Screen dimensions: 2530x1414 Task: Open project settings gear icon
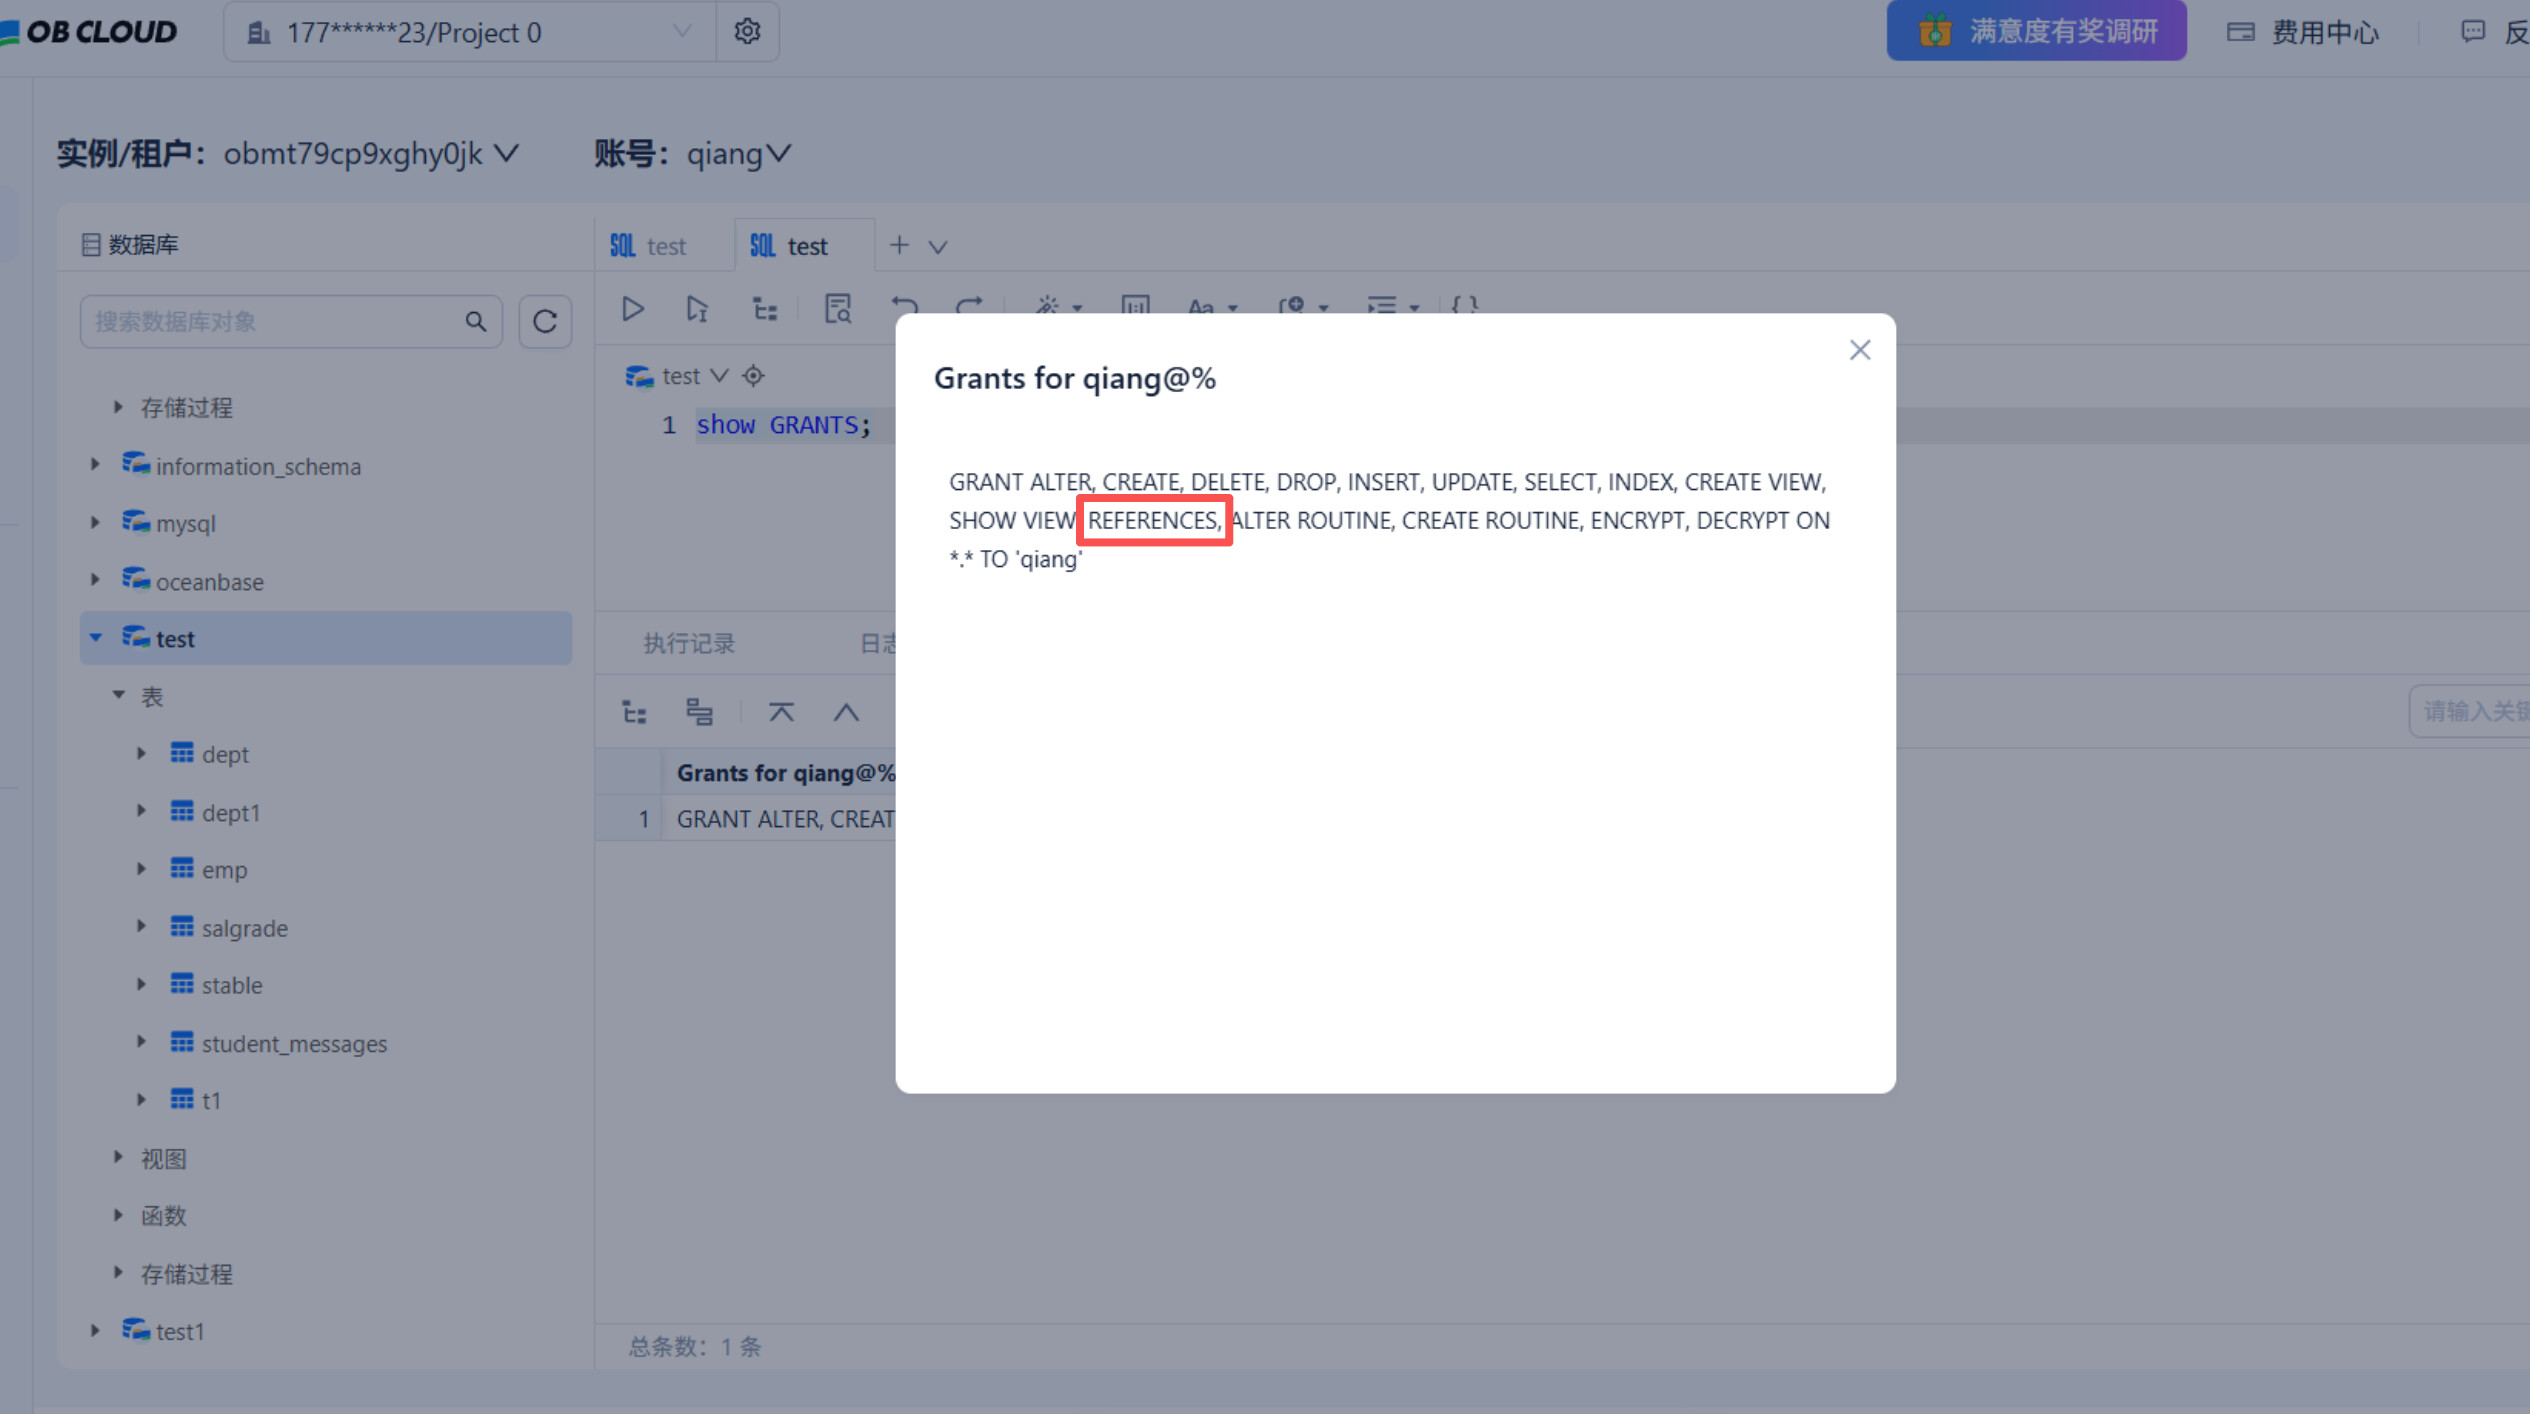coord(747,32)
